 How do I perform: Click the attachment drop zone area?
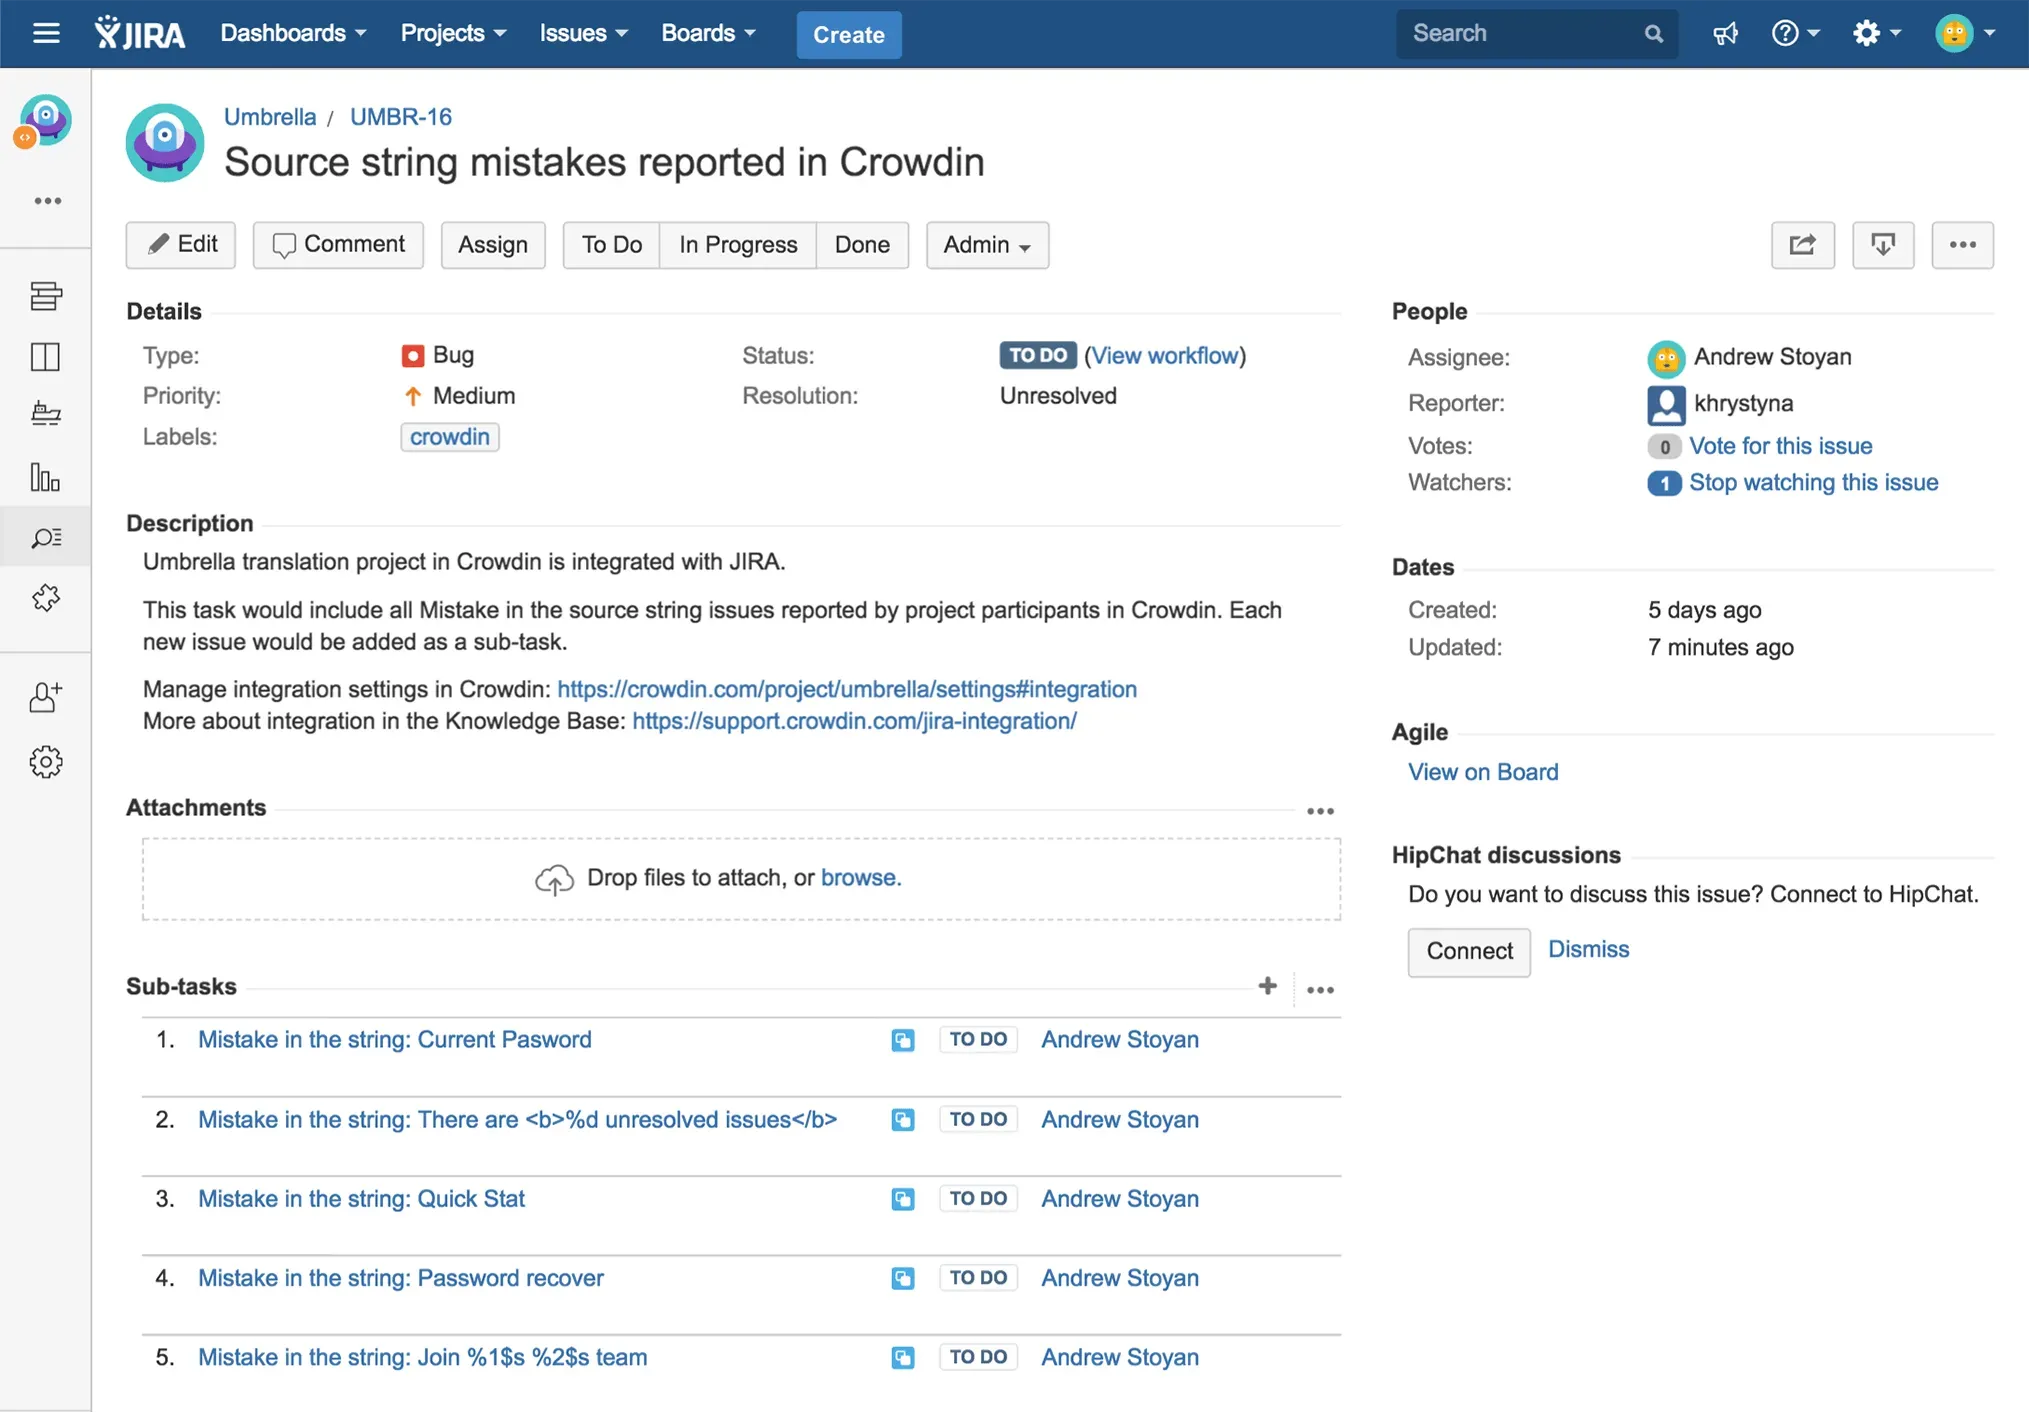[741, 878]
